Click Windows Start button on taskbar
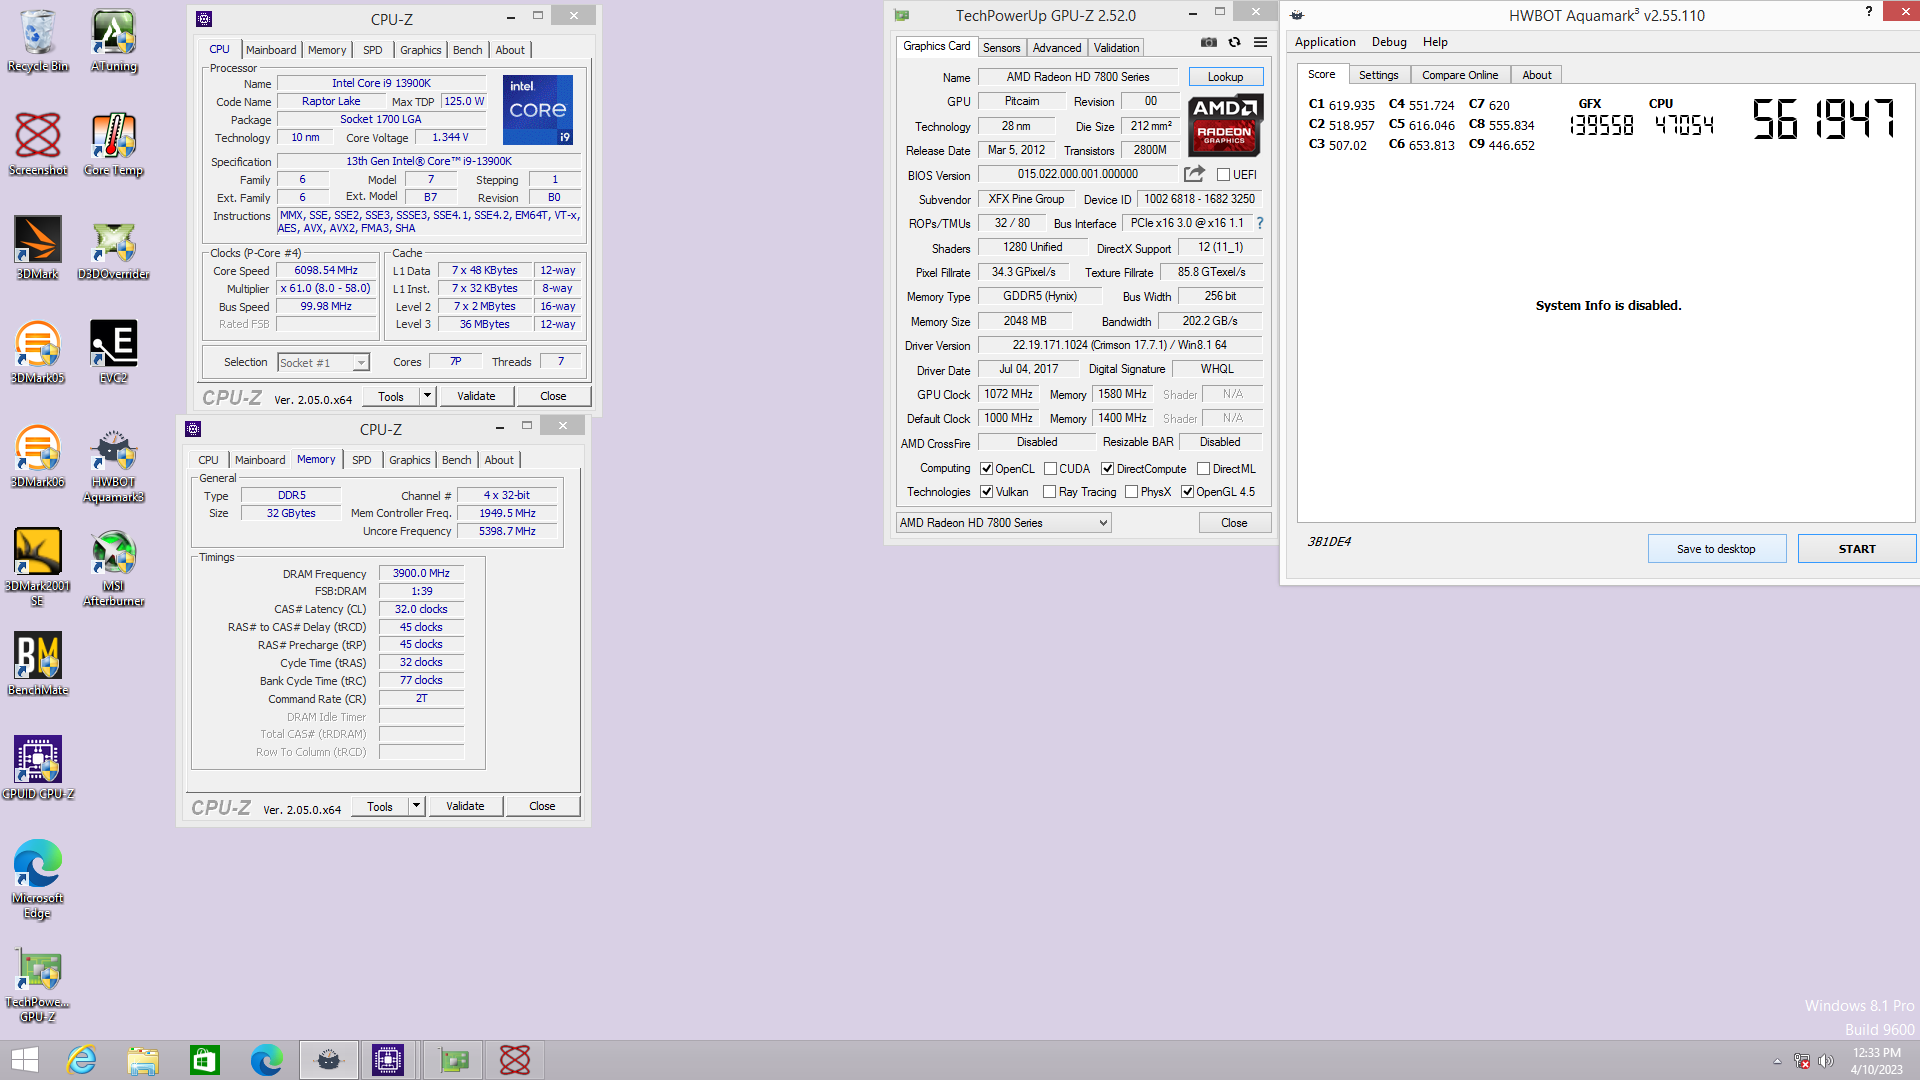This screenshot has height=1080, width=1920. click(x=24, y=1060)
